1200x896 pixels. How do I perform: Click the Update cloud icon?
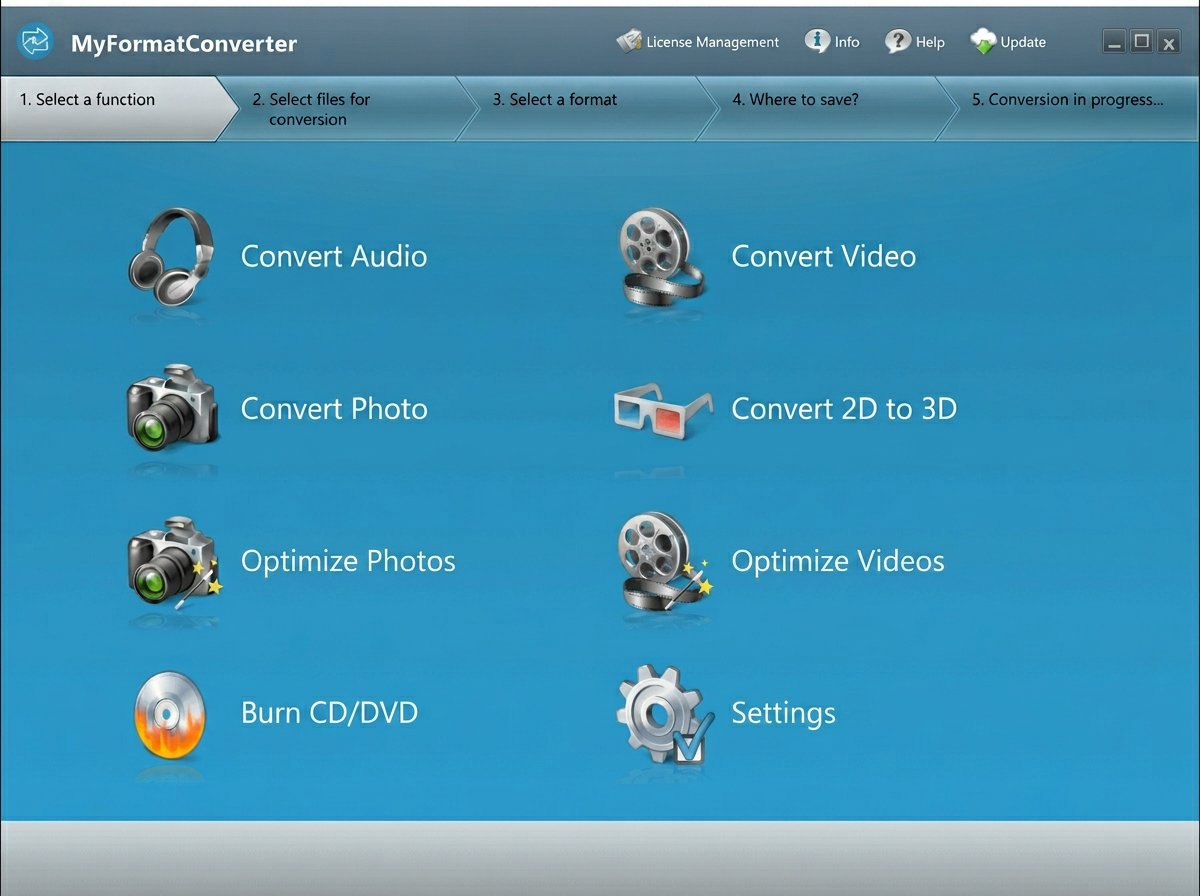click(983, 42)
